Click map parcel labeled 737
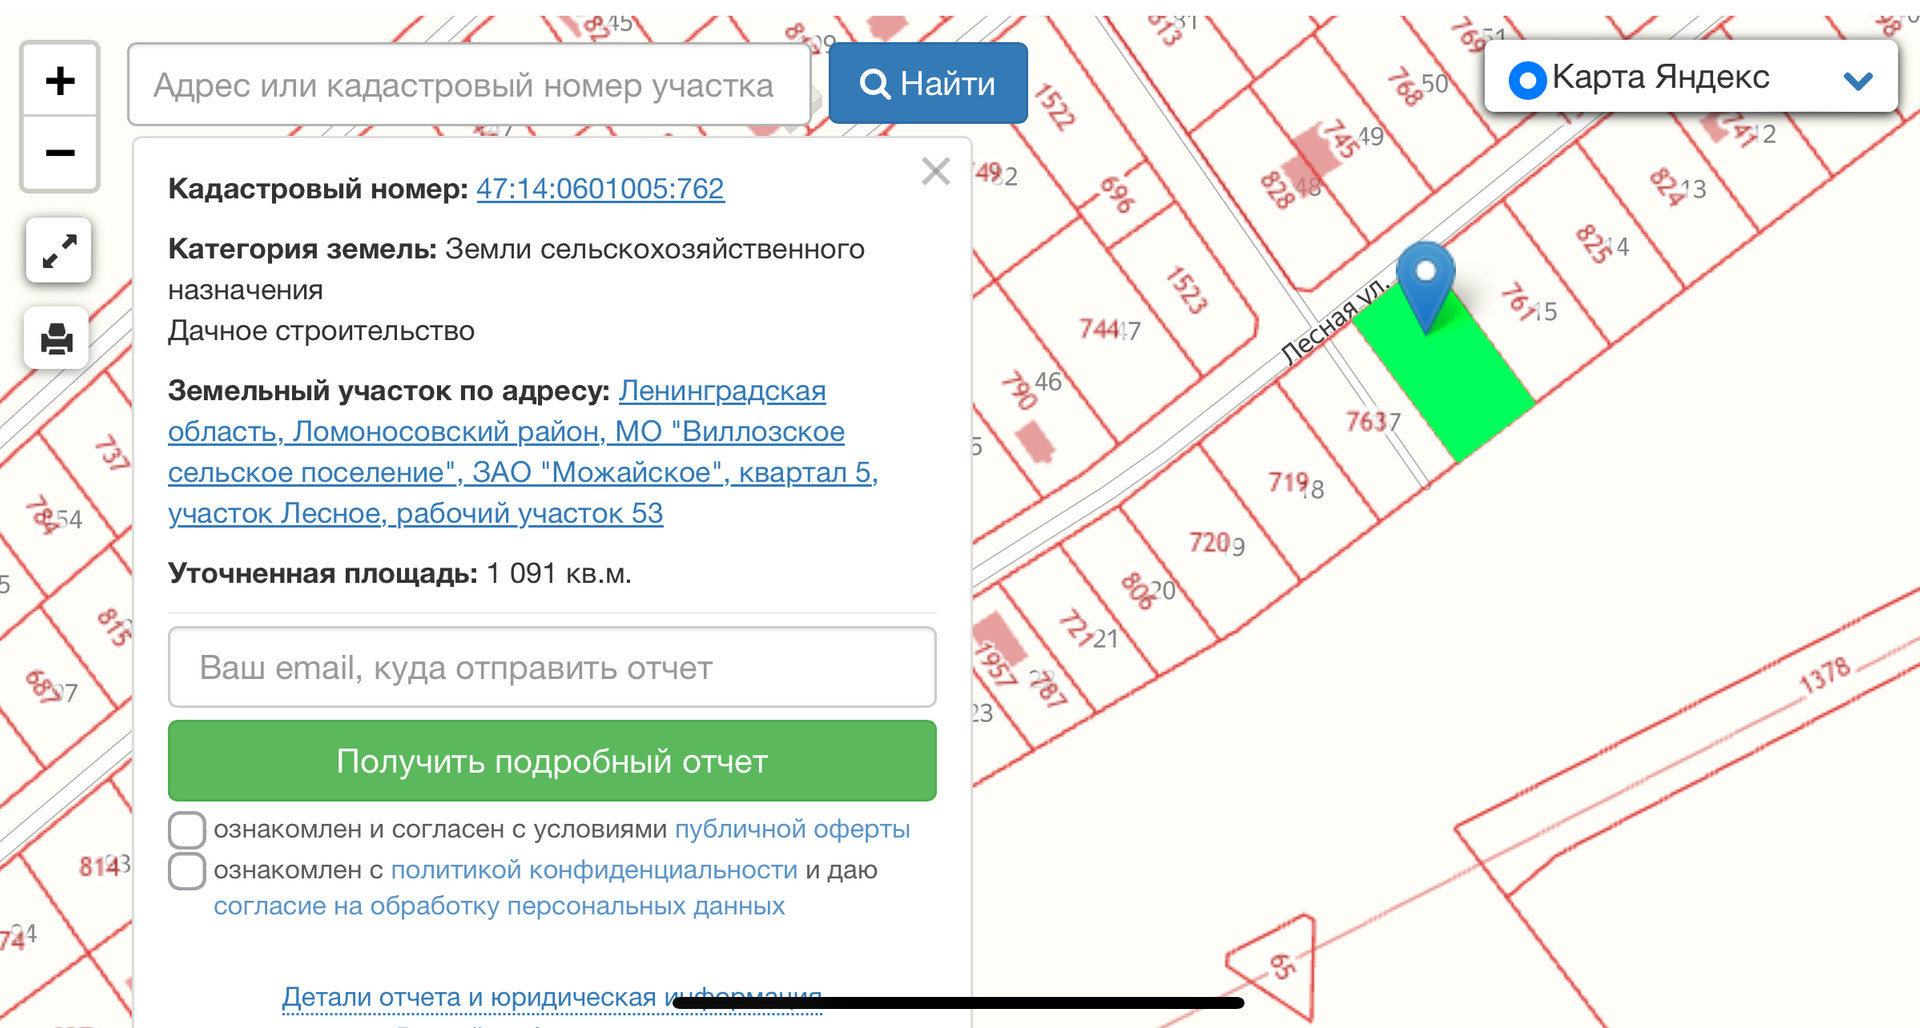This screenshot has height=1028, width=1920. point(112,453)
